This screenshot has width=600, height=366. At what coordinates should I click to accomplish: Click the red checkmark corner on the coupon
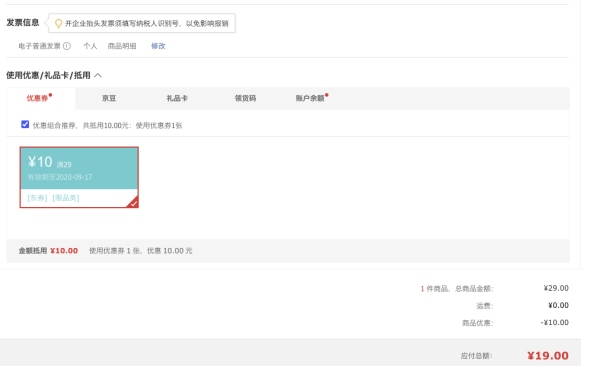click(x=133, y=202)
